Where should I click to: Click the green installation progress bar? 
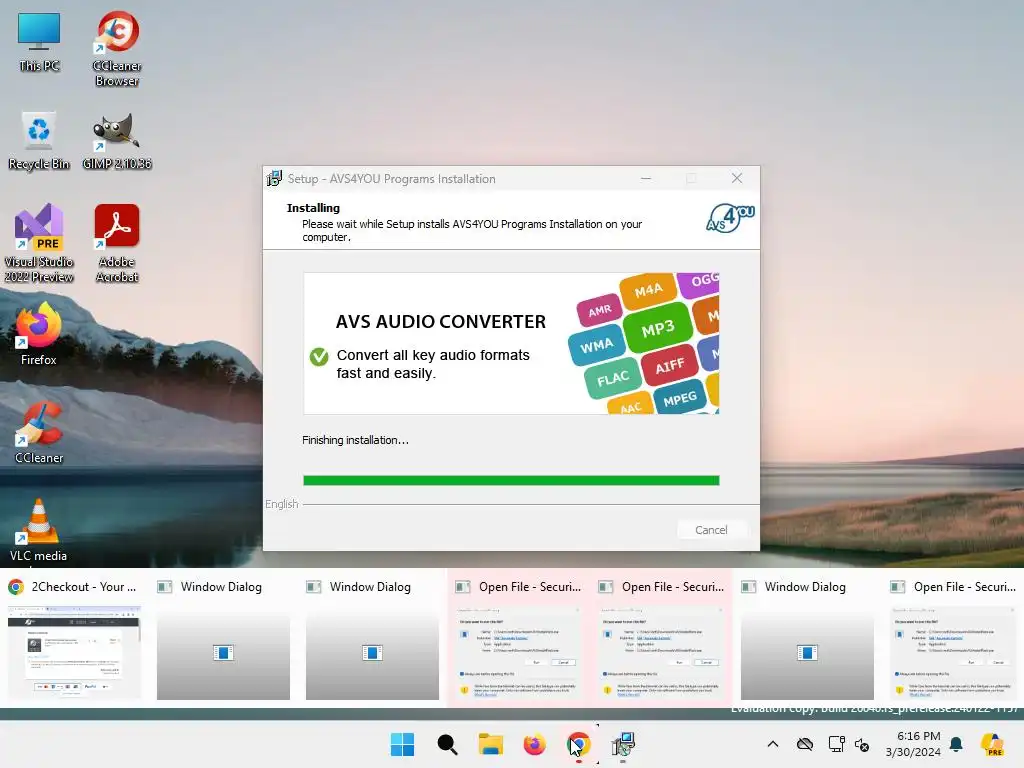[x=511, y=481]
